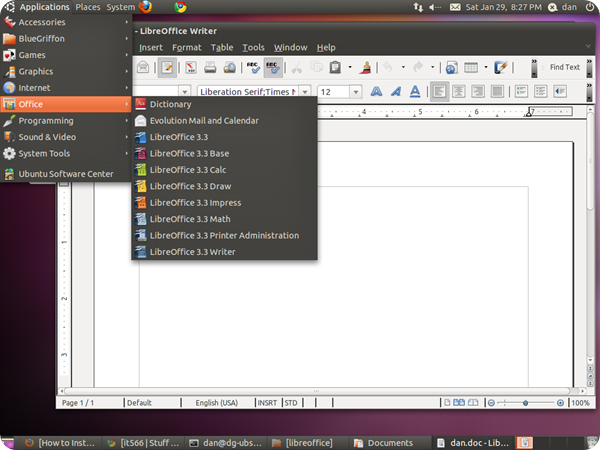Click the English (USA) language status field

coord(217,403)
